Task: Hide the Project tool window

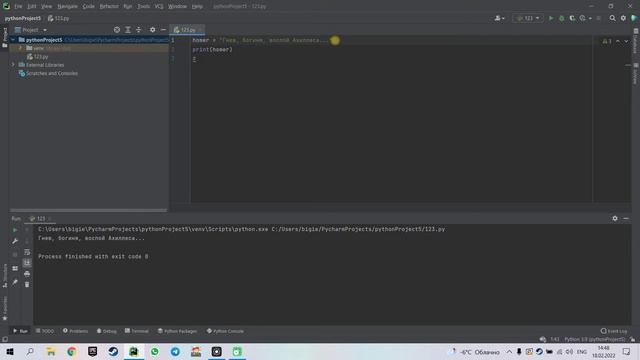Action: coord(163,30)
